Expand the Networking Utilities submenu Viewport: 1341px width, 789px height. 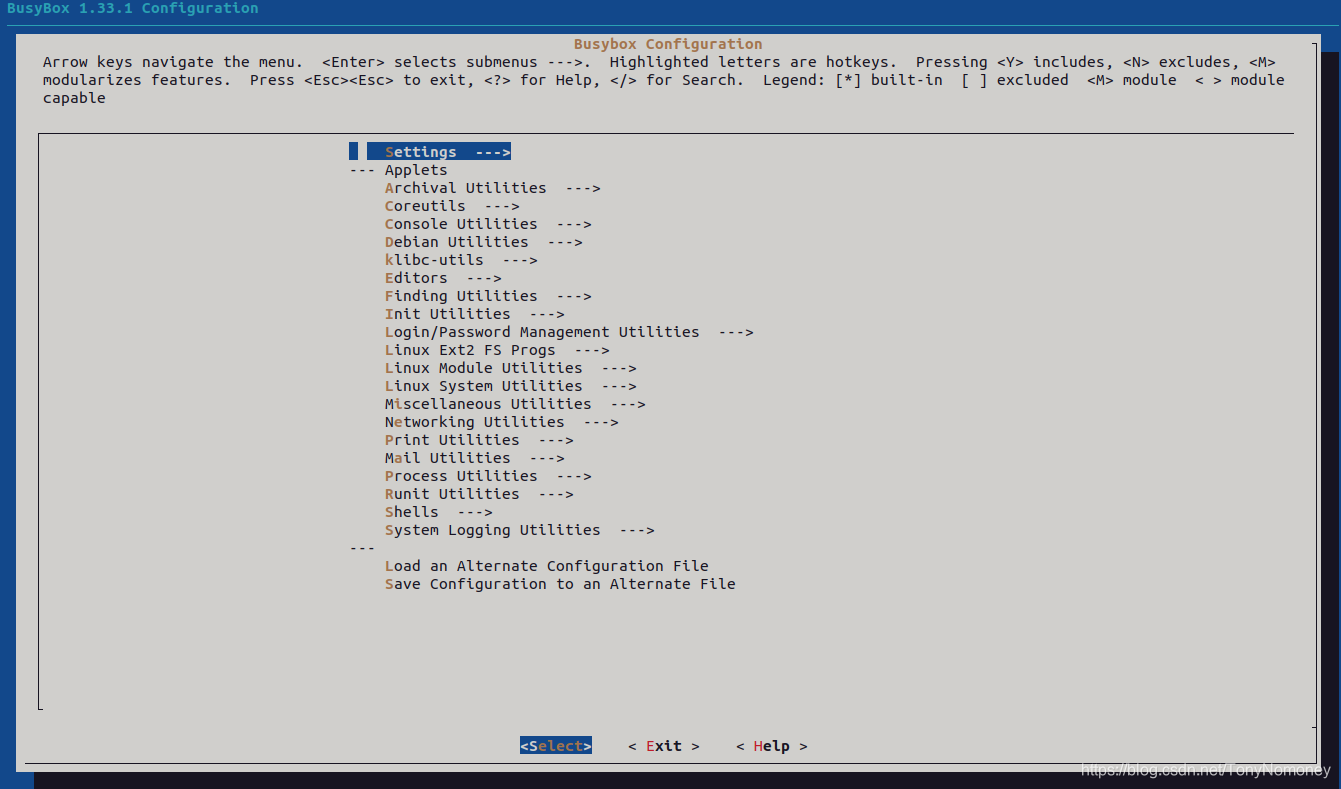pyautogui.click(x=475, y=421)
